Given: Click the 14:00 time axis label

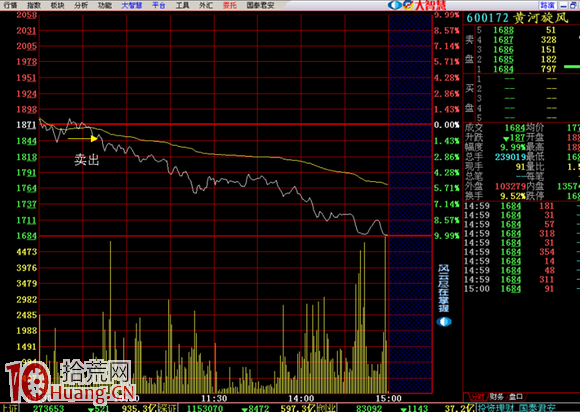Looking at the screenshot, I should [x=301, y=398].
